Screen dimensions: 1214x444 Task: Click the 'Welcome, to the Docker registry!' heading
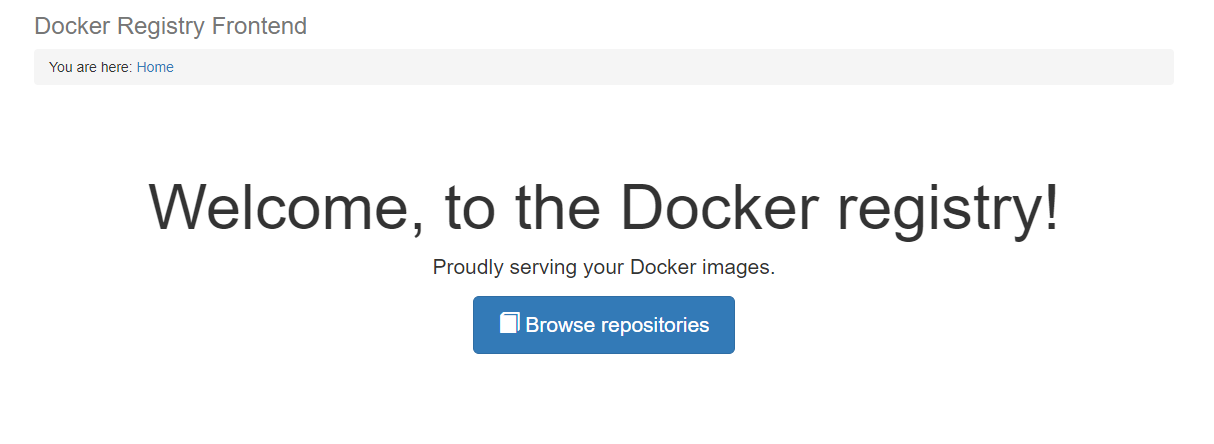[604, 208]
